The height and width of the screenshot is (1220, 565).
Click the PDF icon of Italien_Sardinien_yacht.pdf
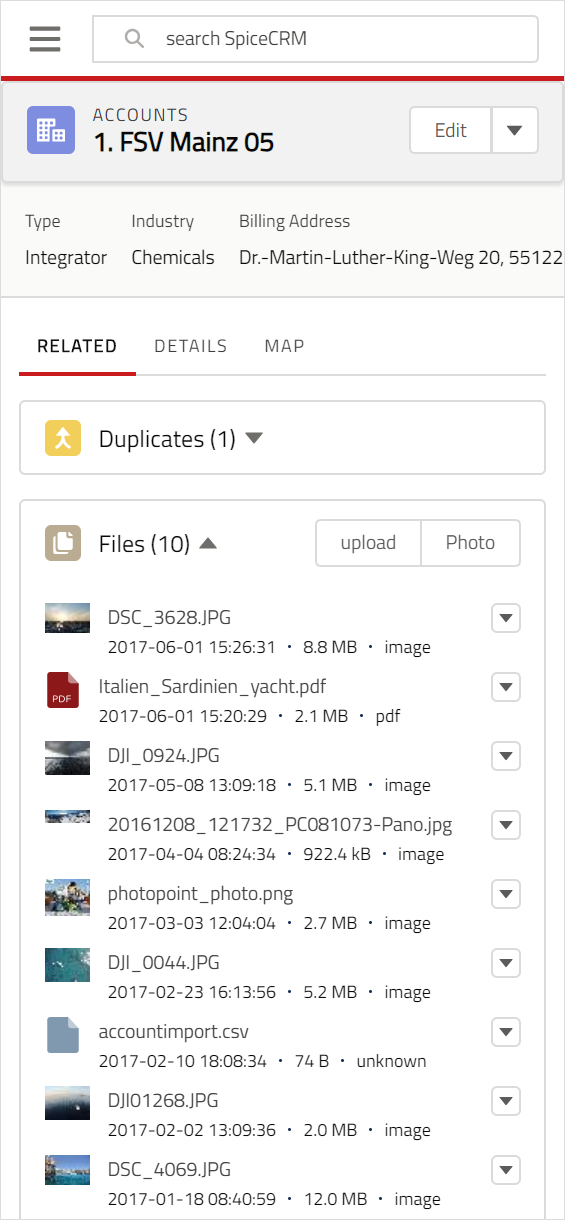click(63, 691)
